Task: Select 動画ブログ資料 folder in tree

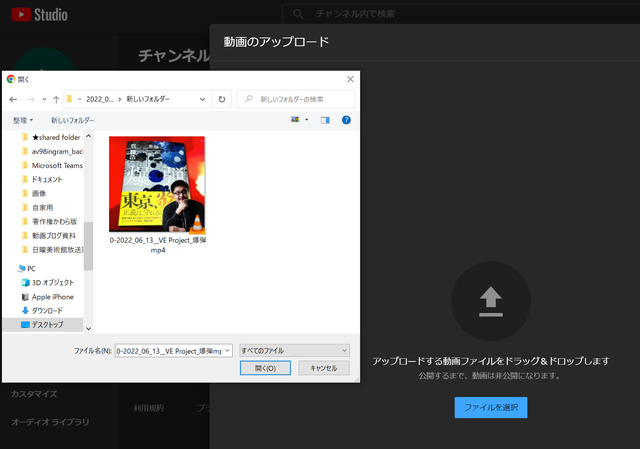Action: (49, 236)
